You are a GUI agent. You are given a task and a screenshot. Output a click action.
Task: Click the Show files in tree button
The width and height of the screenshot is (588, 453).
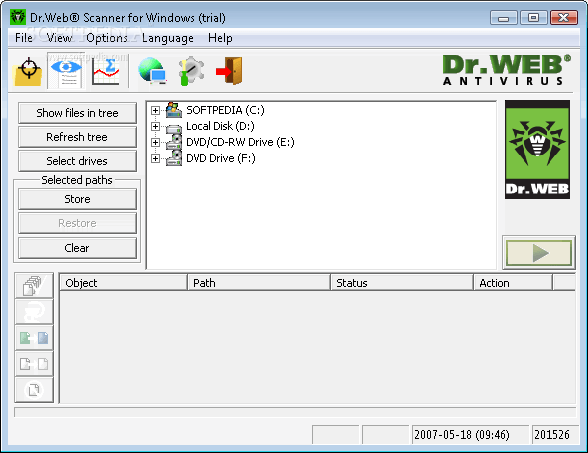coord(77,113)
